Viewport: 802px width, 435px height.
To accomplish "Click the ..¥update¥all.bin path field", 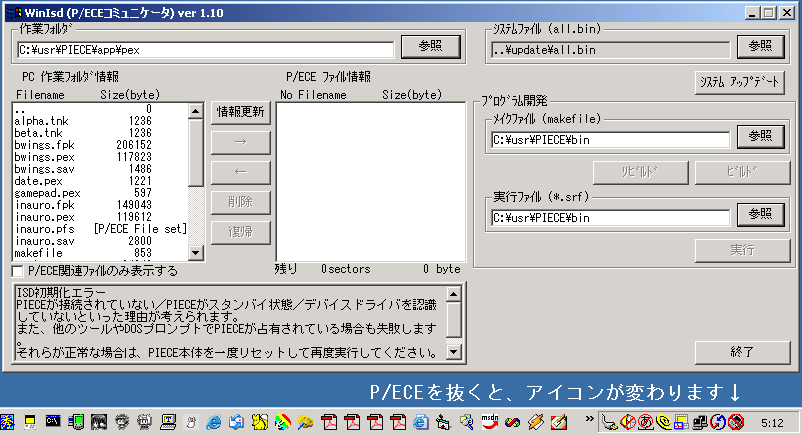I will point(610,50).
